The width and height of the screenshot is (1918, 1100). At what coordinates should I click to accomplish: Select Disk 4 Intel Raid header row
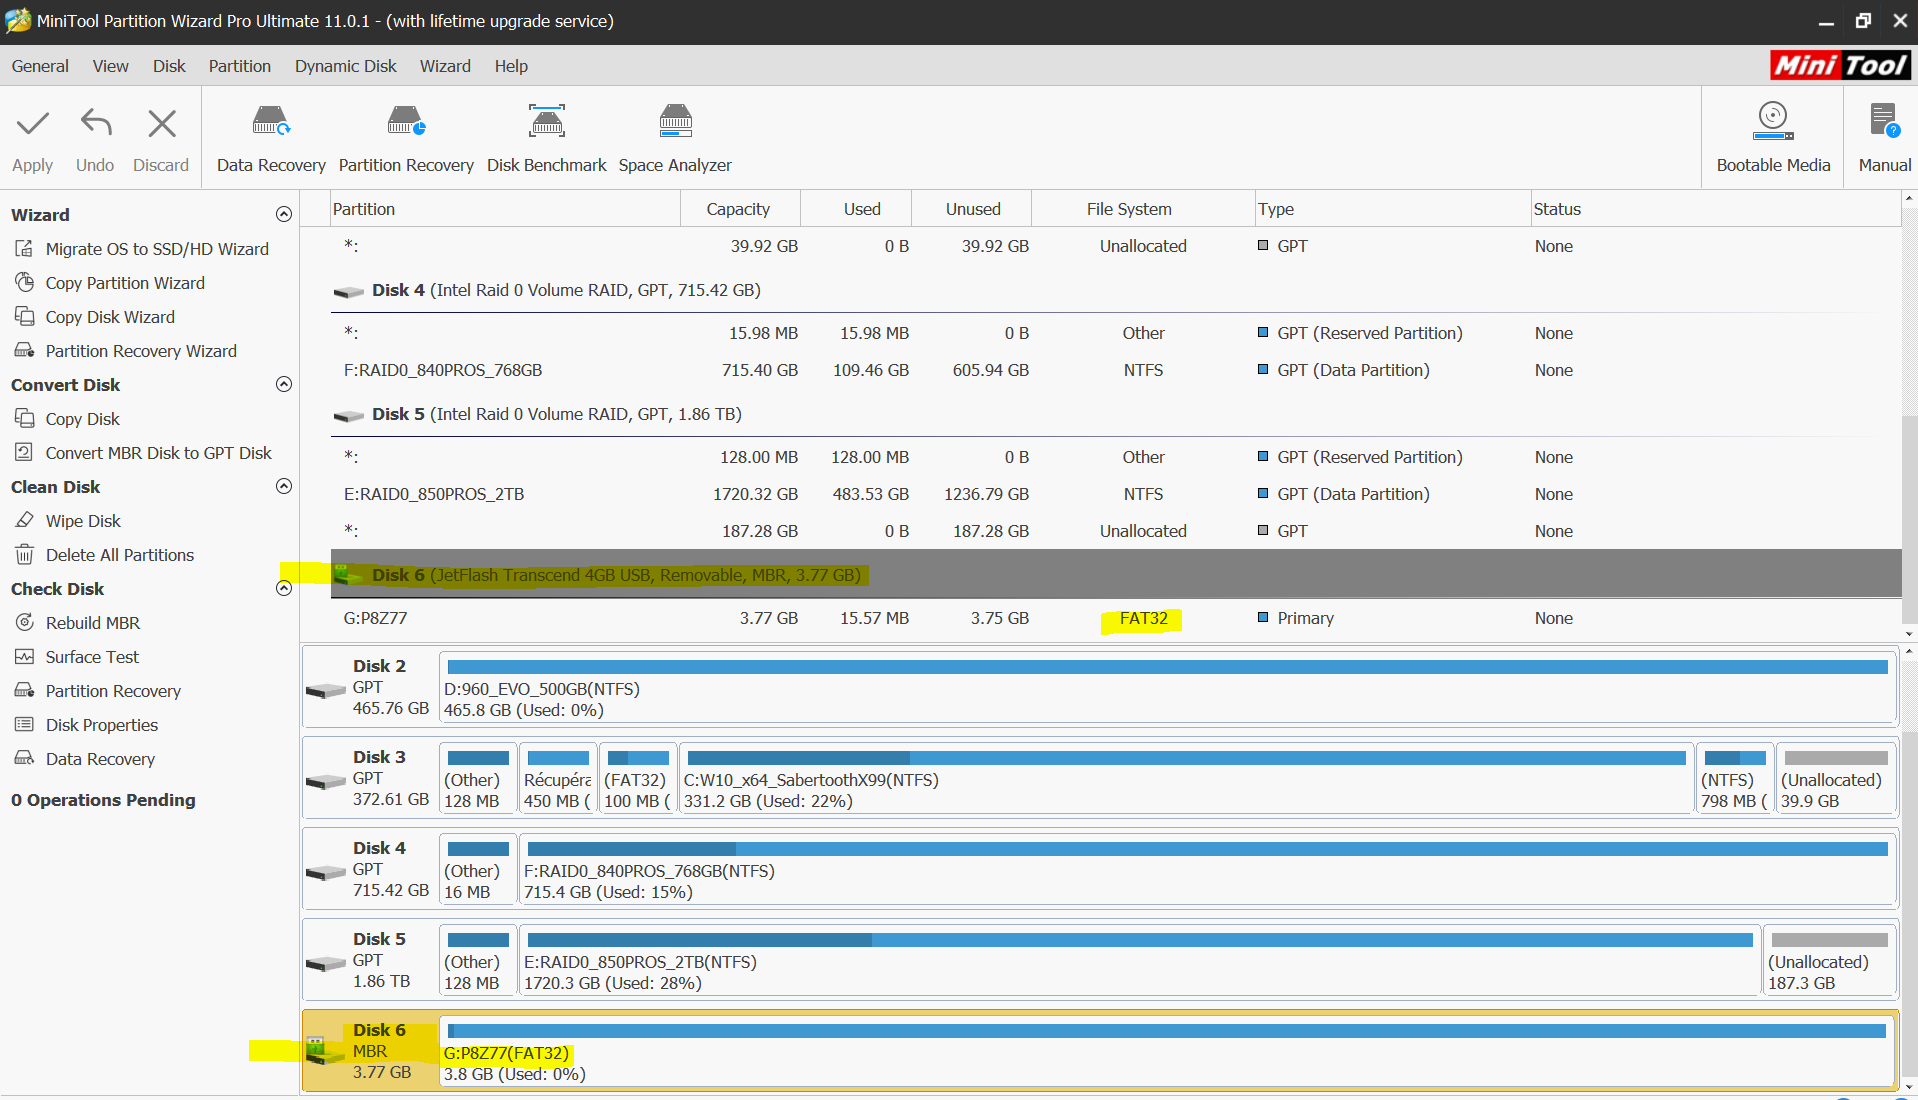[1116, 290]
